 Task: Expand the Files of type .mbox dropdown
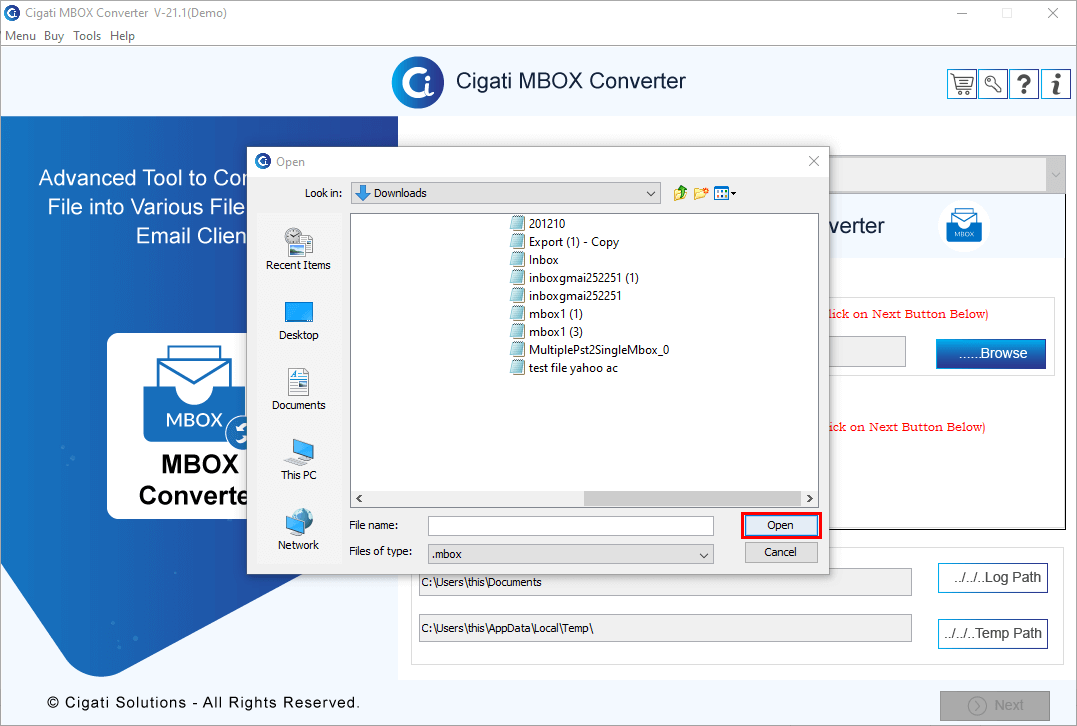click(x=703, y=554)
